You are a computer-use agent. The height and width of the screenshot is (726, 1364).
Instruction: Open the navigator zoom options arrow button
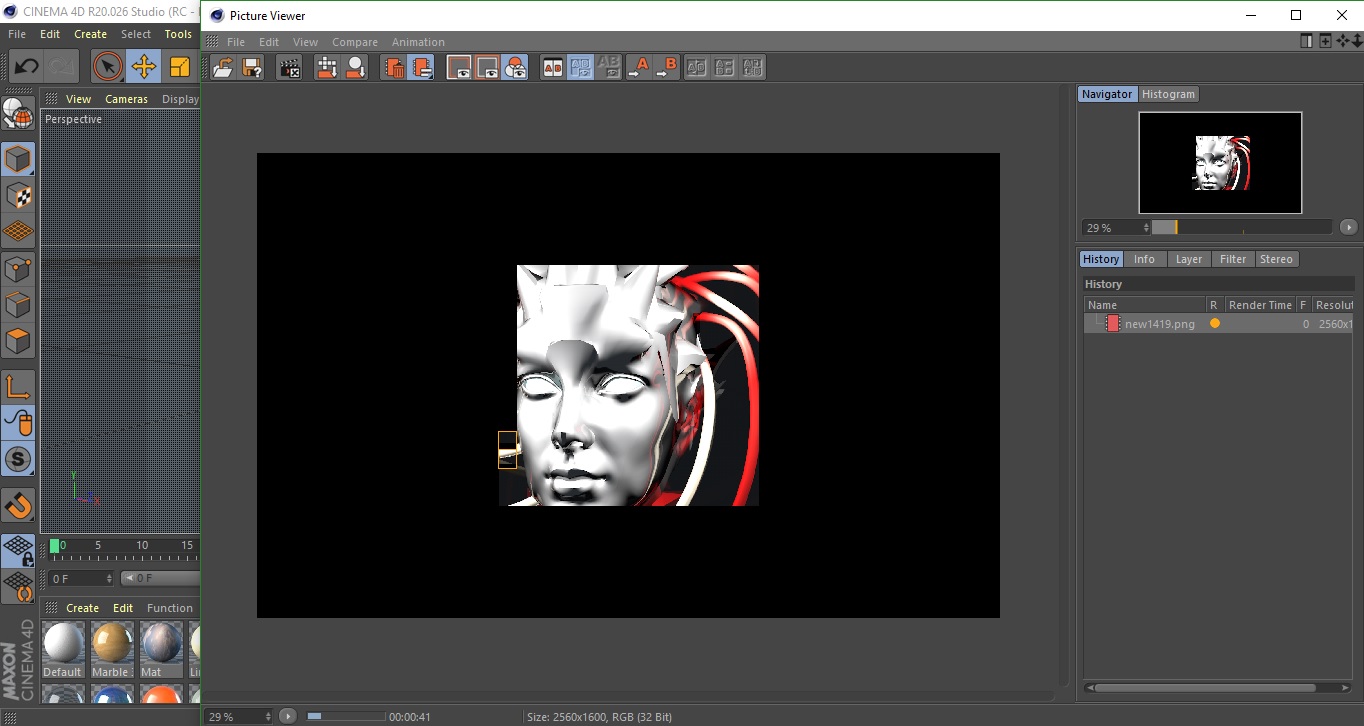point(1348,228)
